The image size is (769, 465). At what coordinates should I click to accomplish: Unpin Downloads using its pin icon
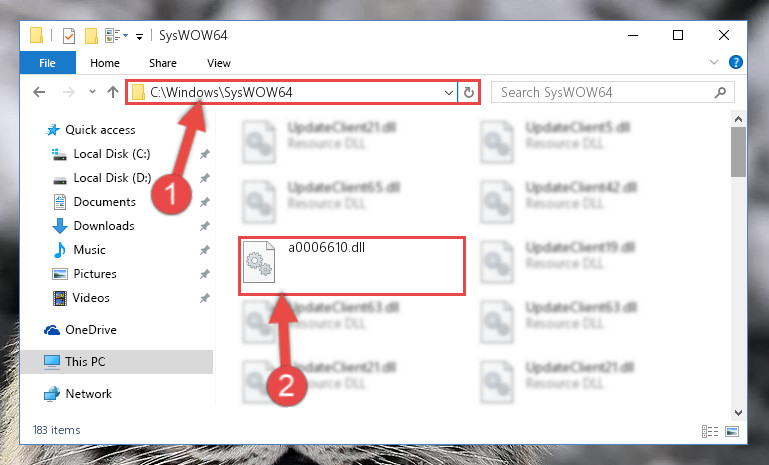(x=205, y=226)
